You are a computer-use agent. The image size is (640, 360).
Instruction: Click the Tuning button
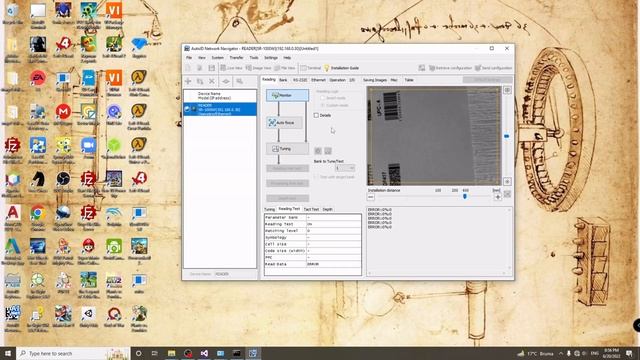[287, 149]
